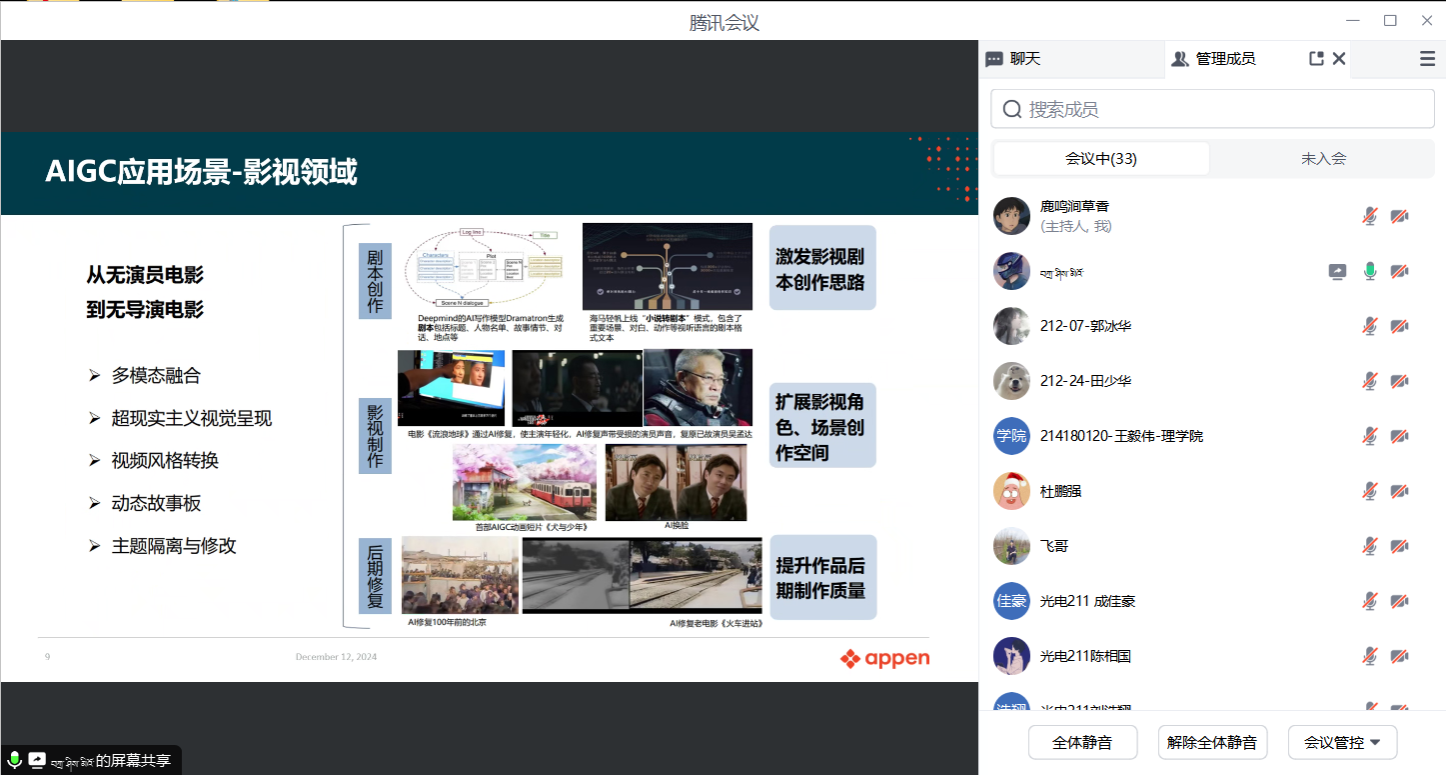The image size is (1446, 775).
Task: Click the avatar of 鹿鸣涧草香
Action: point(1011,216)
